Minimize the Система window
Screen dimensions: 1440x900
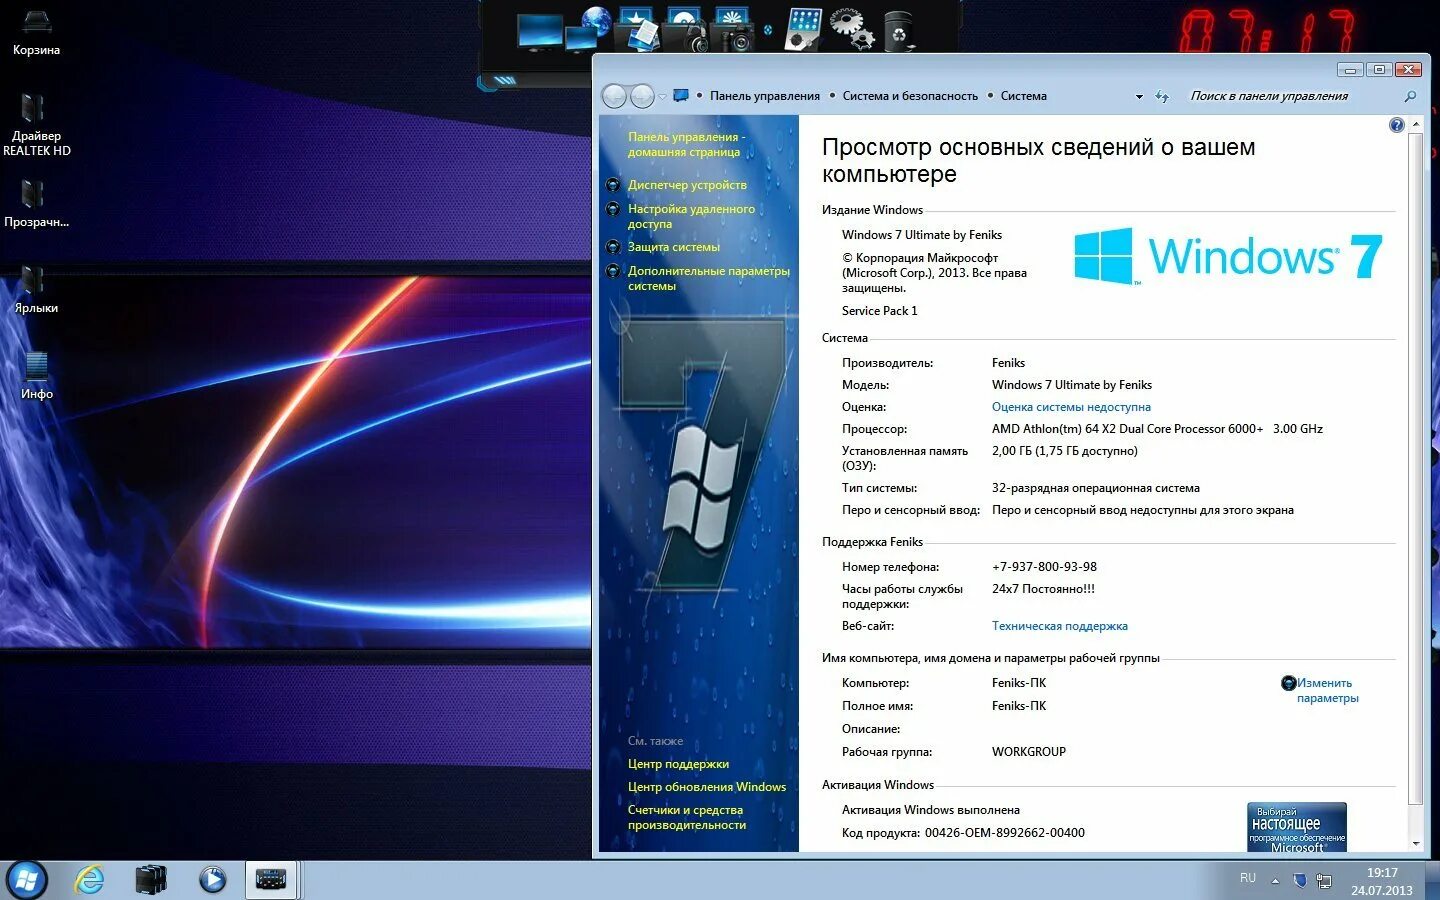tap(1350, 69)
